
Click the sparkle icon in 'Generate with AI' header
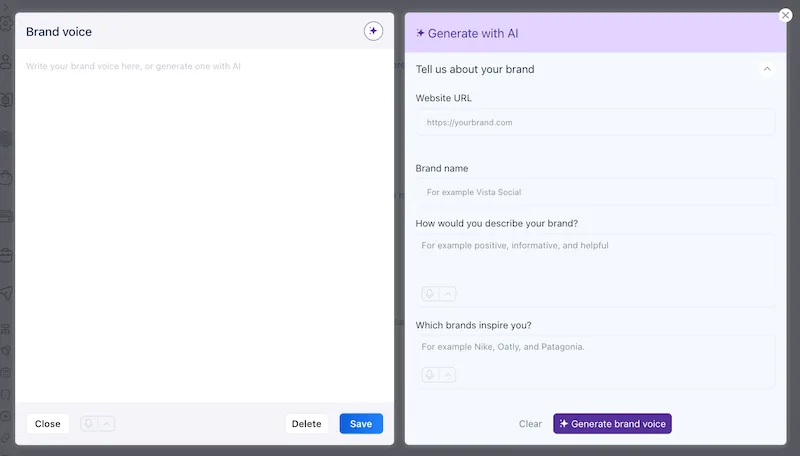point(420,33)
